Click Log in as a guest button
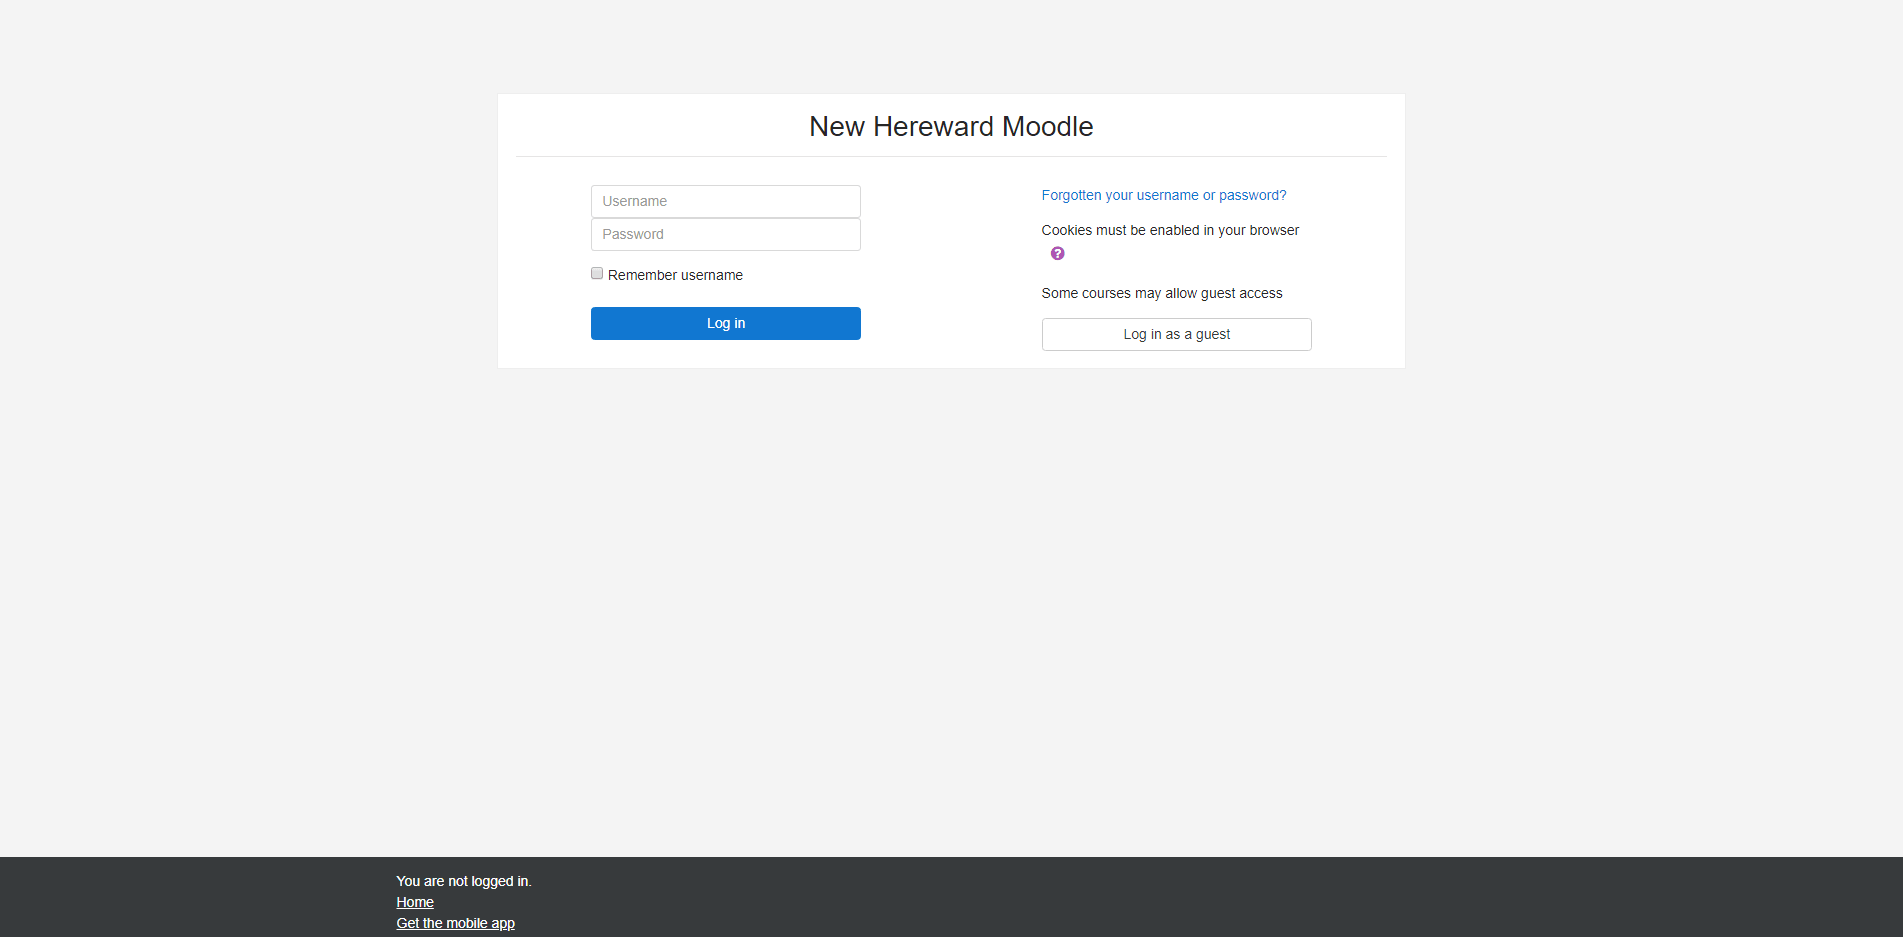This screenshot has width=1903, height=937. tap(1176, 334)
